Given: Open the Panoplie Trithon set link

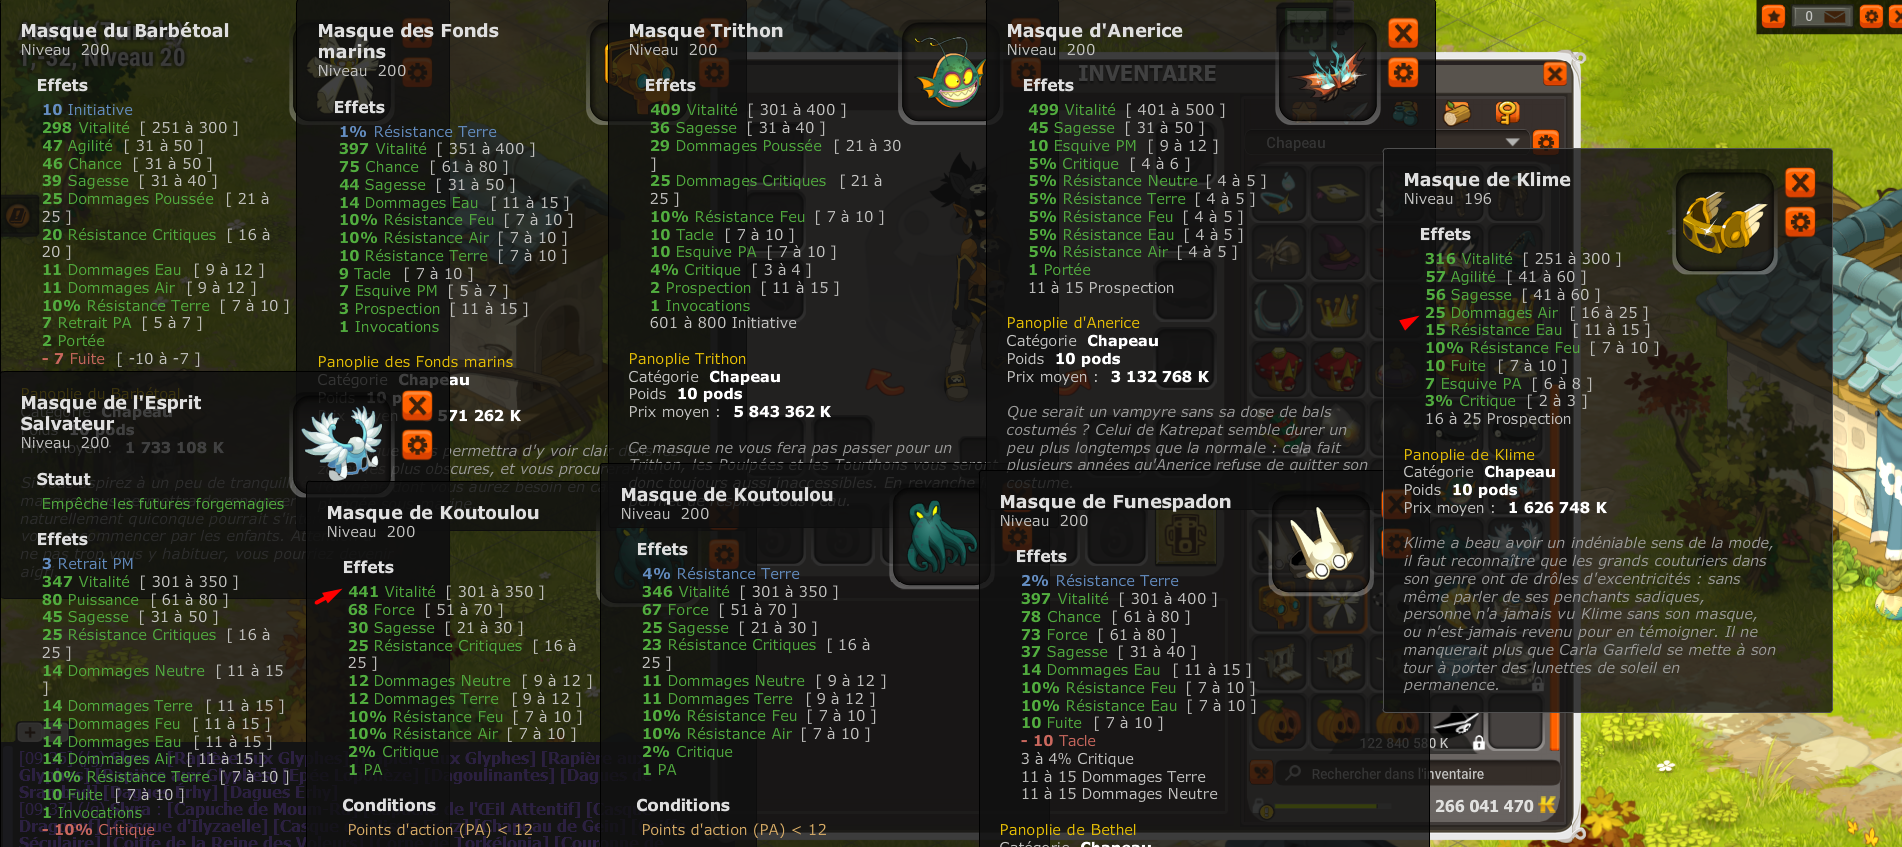Looking at the screenshot, I should 687,359.
